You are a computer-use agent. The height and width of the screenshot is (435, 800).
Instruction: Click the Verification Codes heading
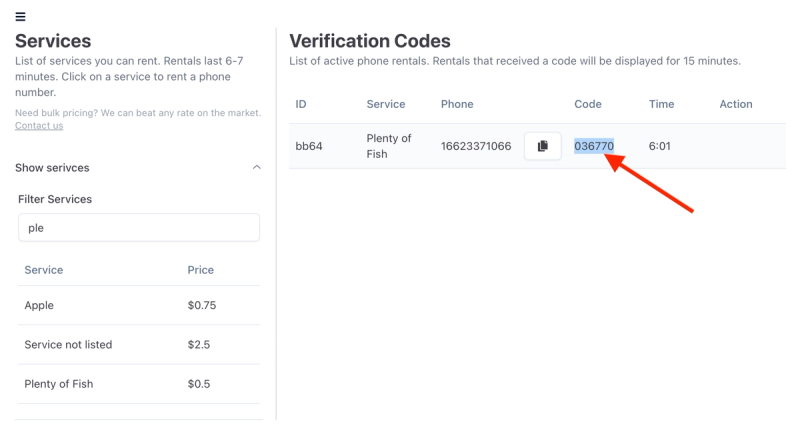[x=370, y=41]
